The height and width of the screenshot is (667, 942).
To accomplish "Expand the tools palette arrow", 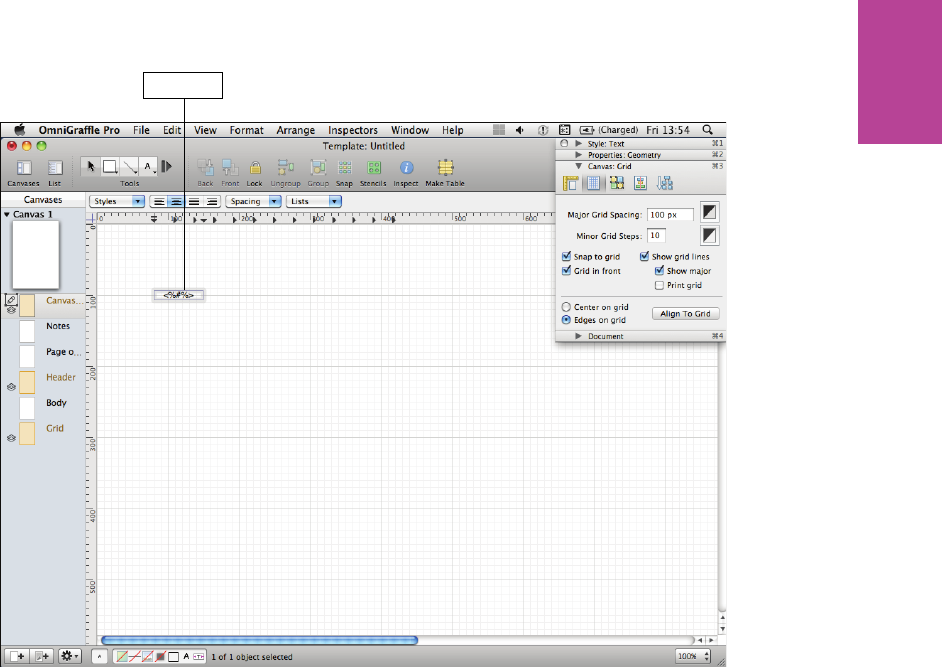I will pos(167,166).
